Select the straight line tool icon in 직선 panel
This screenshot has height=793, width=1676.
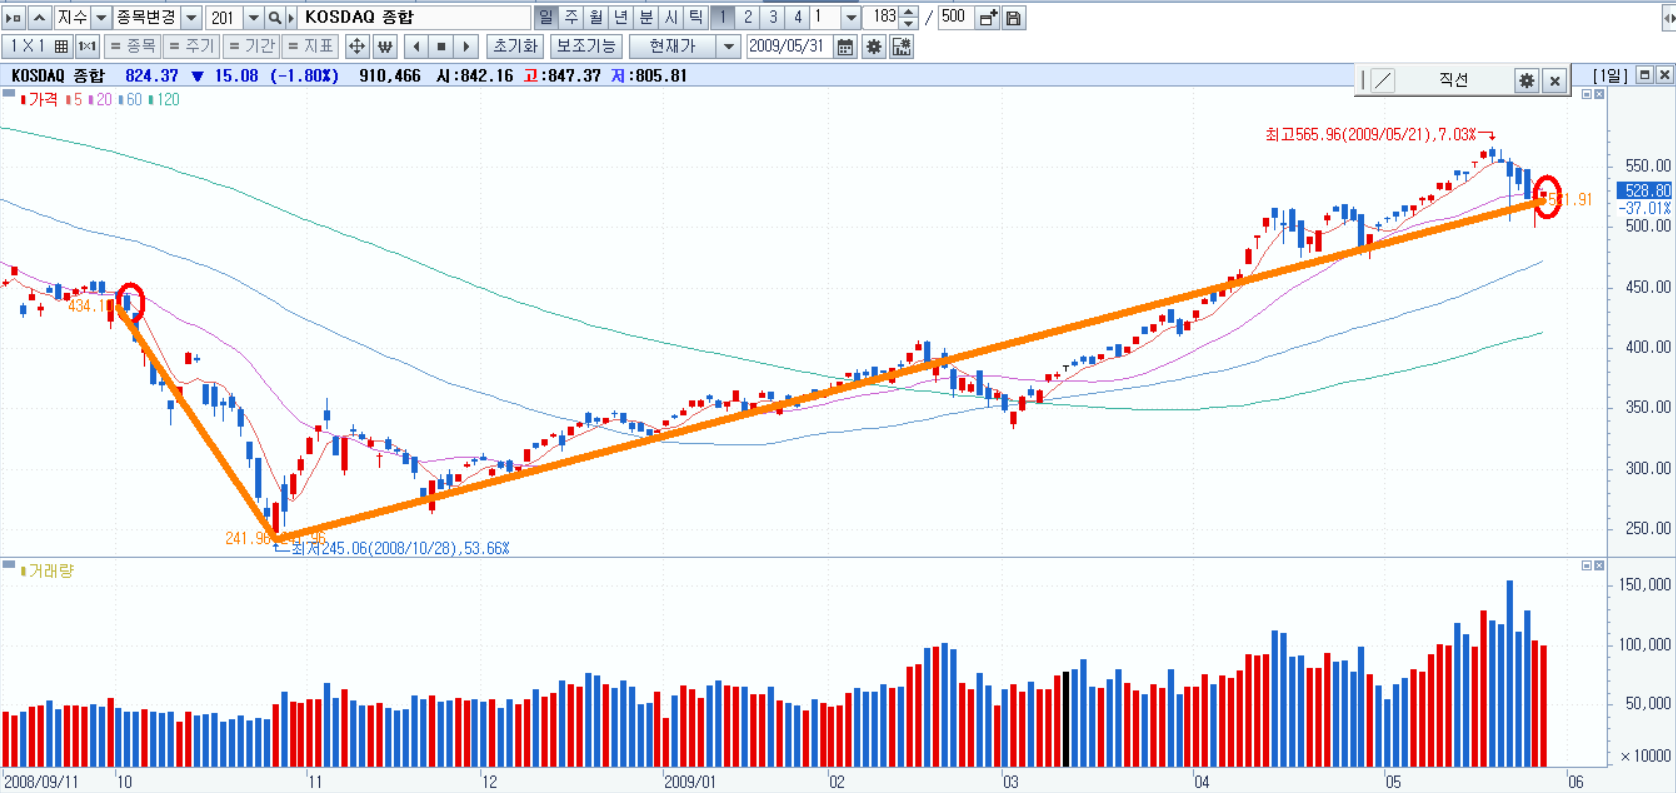[x=1383, y=81]
